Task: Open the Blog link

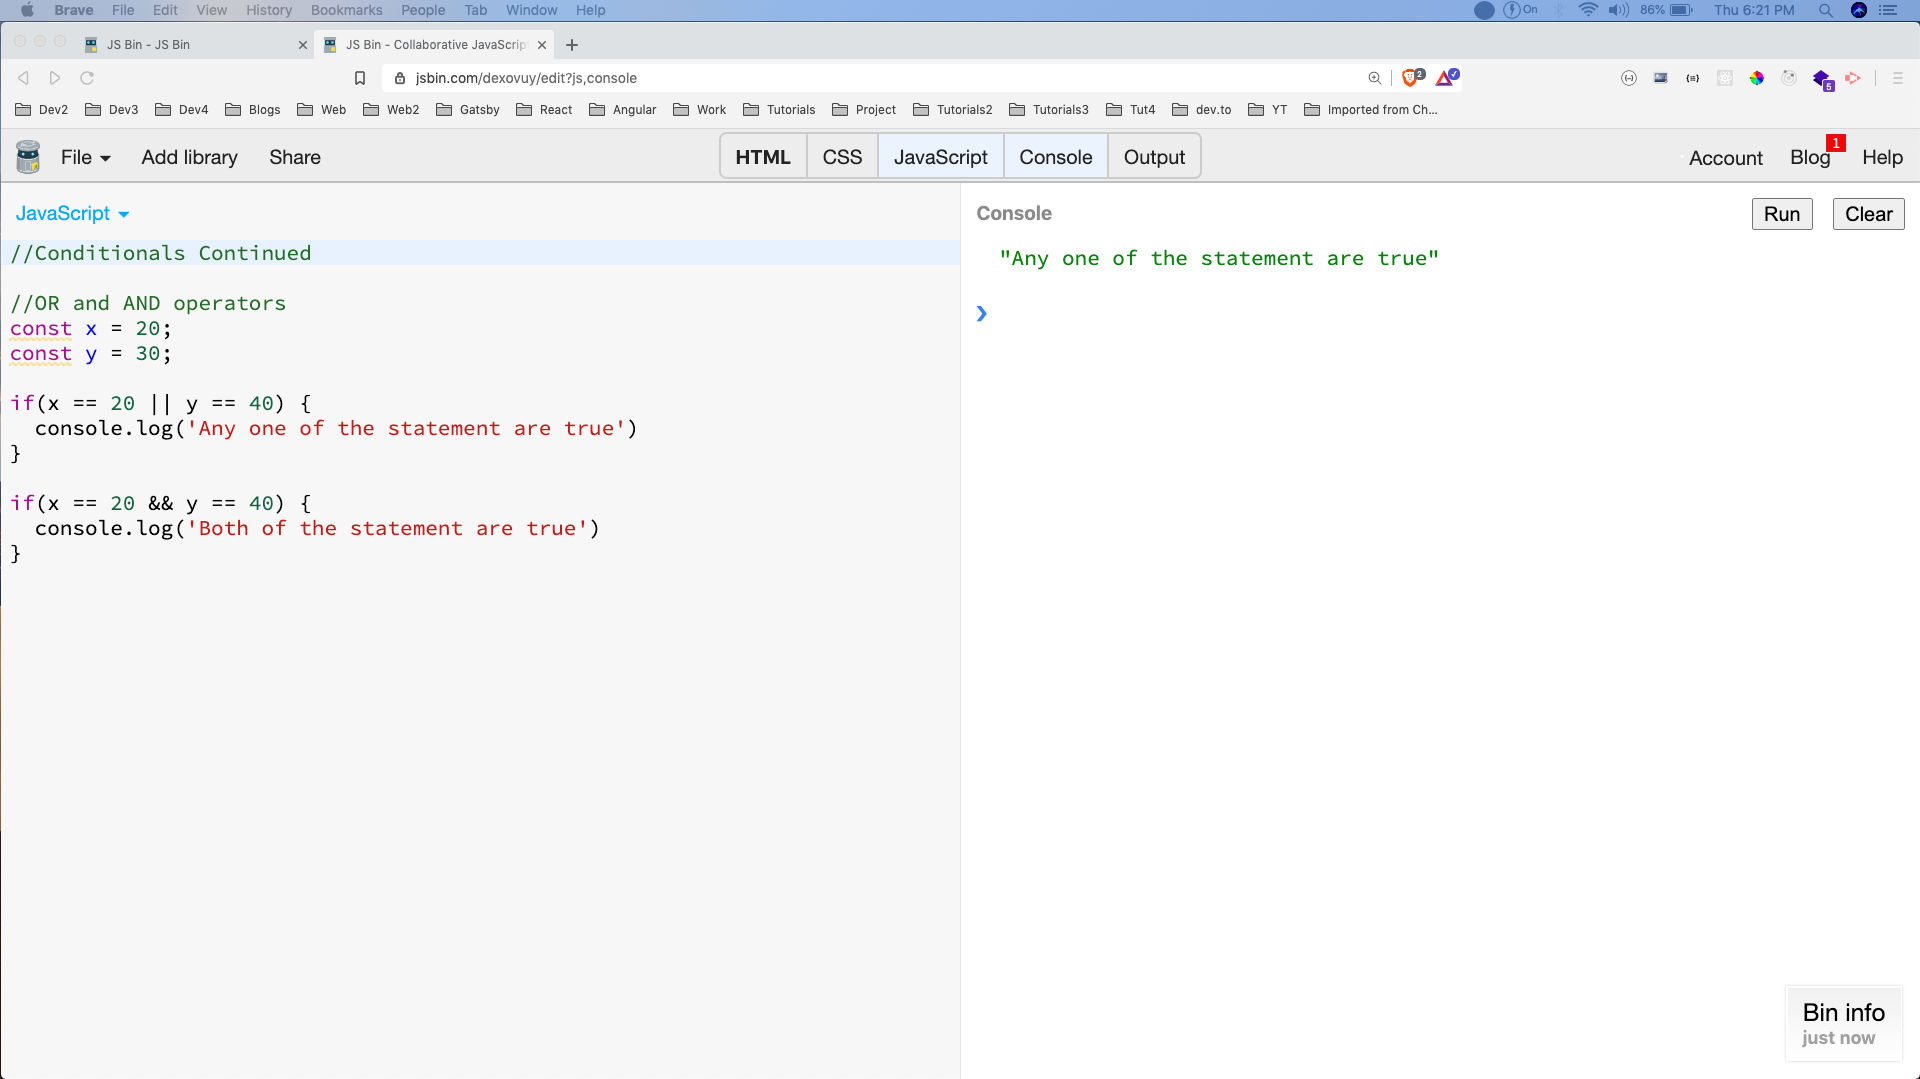Action: [x=1810, y=158]
